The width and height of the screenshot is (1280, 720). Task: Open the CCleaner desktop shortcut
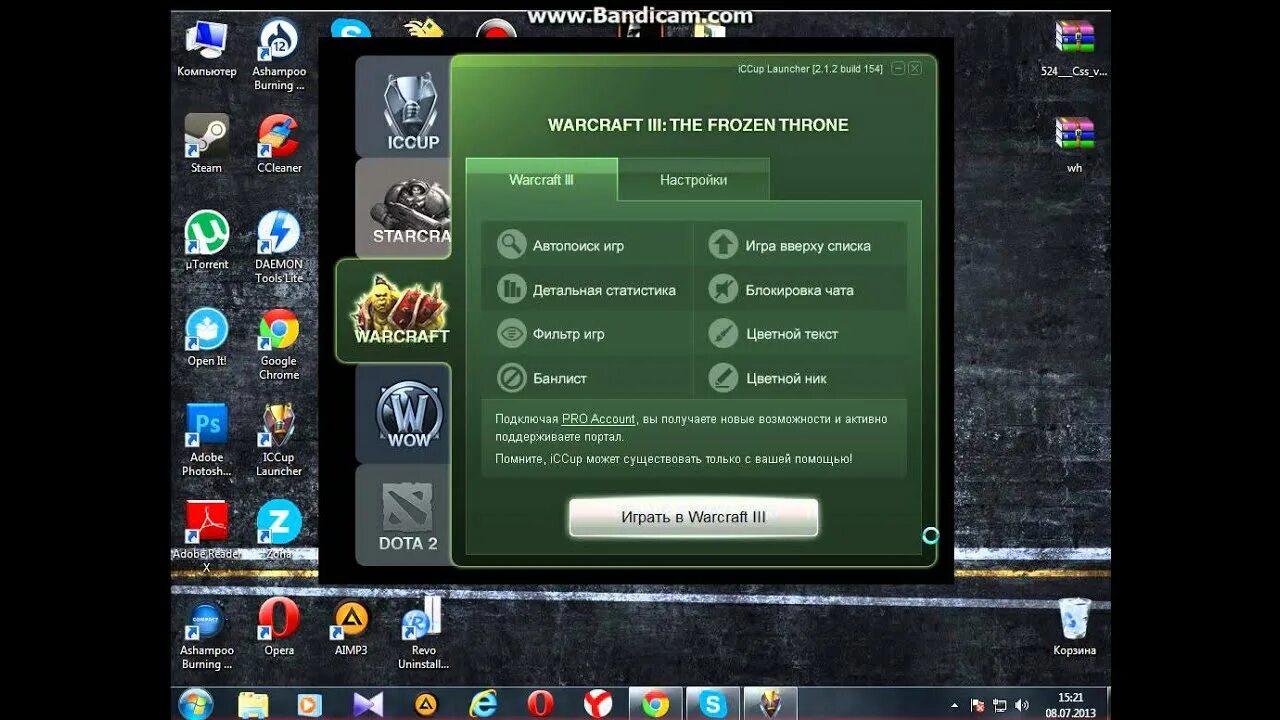tap(279, 144)
